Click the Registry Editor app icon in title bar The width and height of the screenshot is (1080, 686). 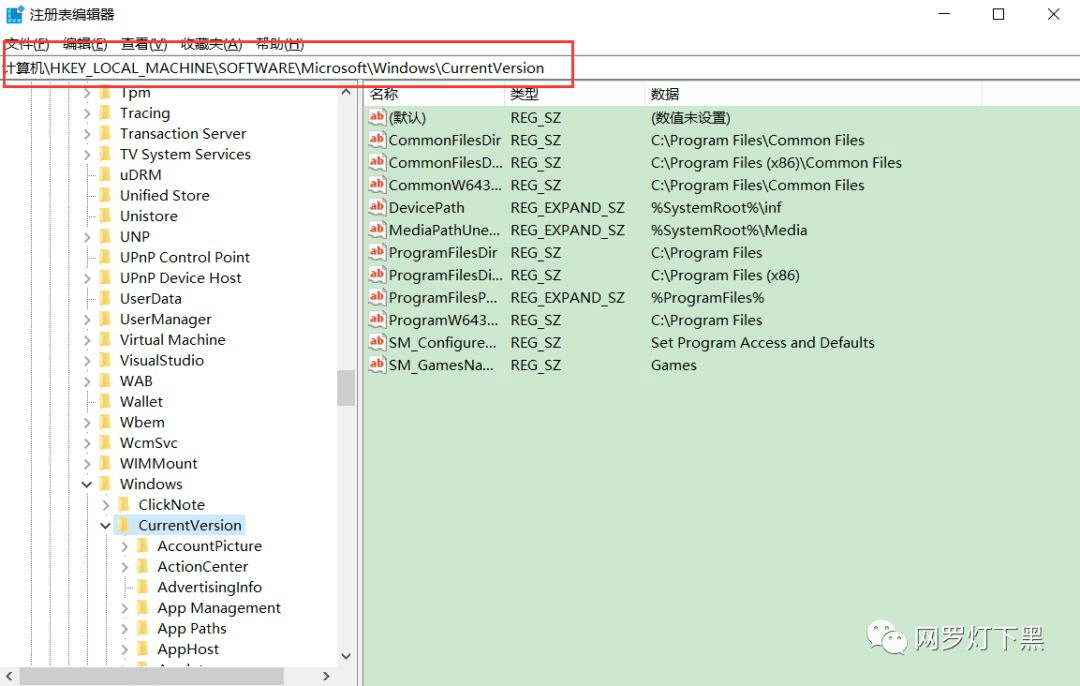click(14, 14)
